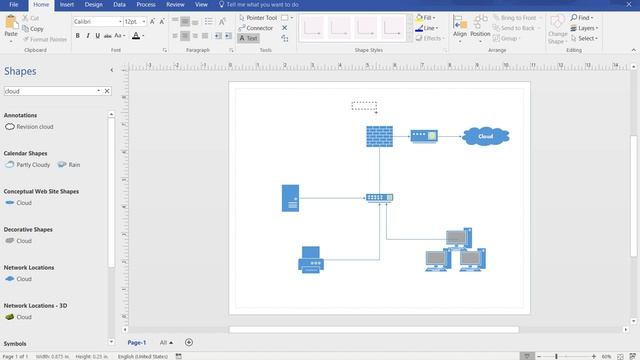This screenshot has width=640, height=360.
Task: Switch to the Insert tab
Action: 67,4
